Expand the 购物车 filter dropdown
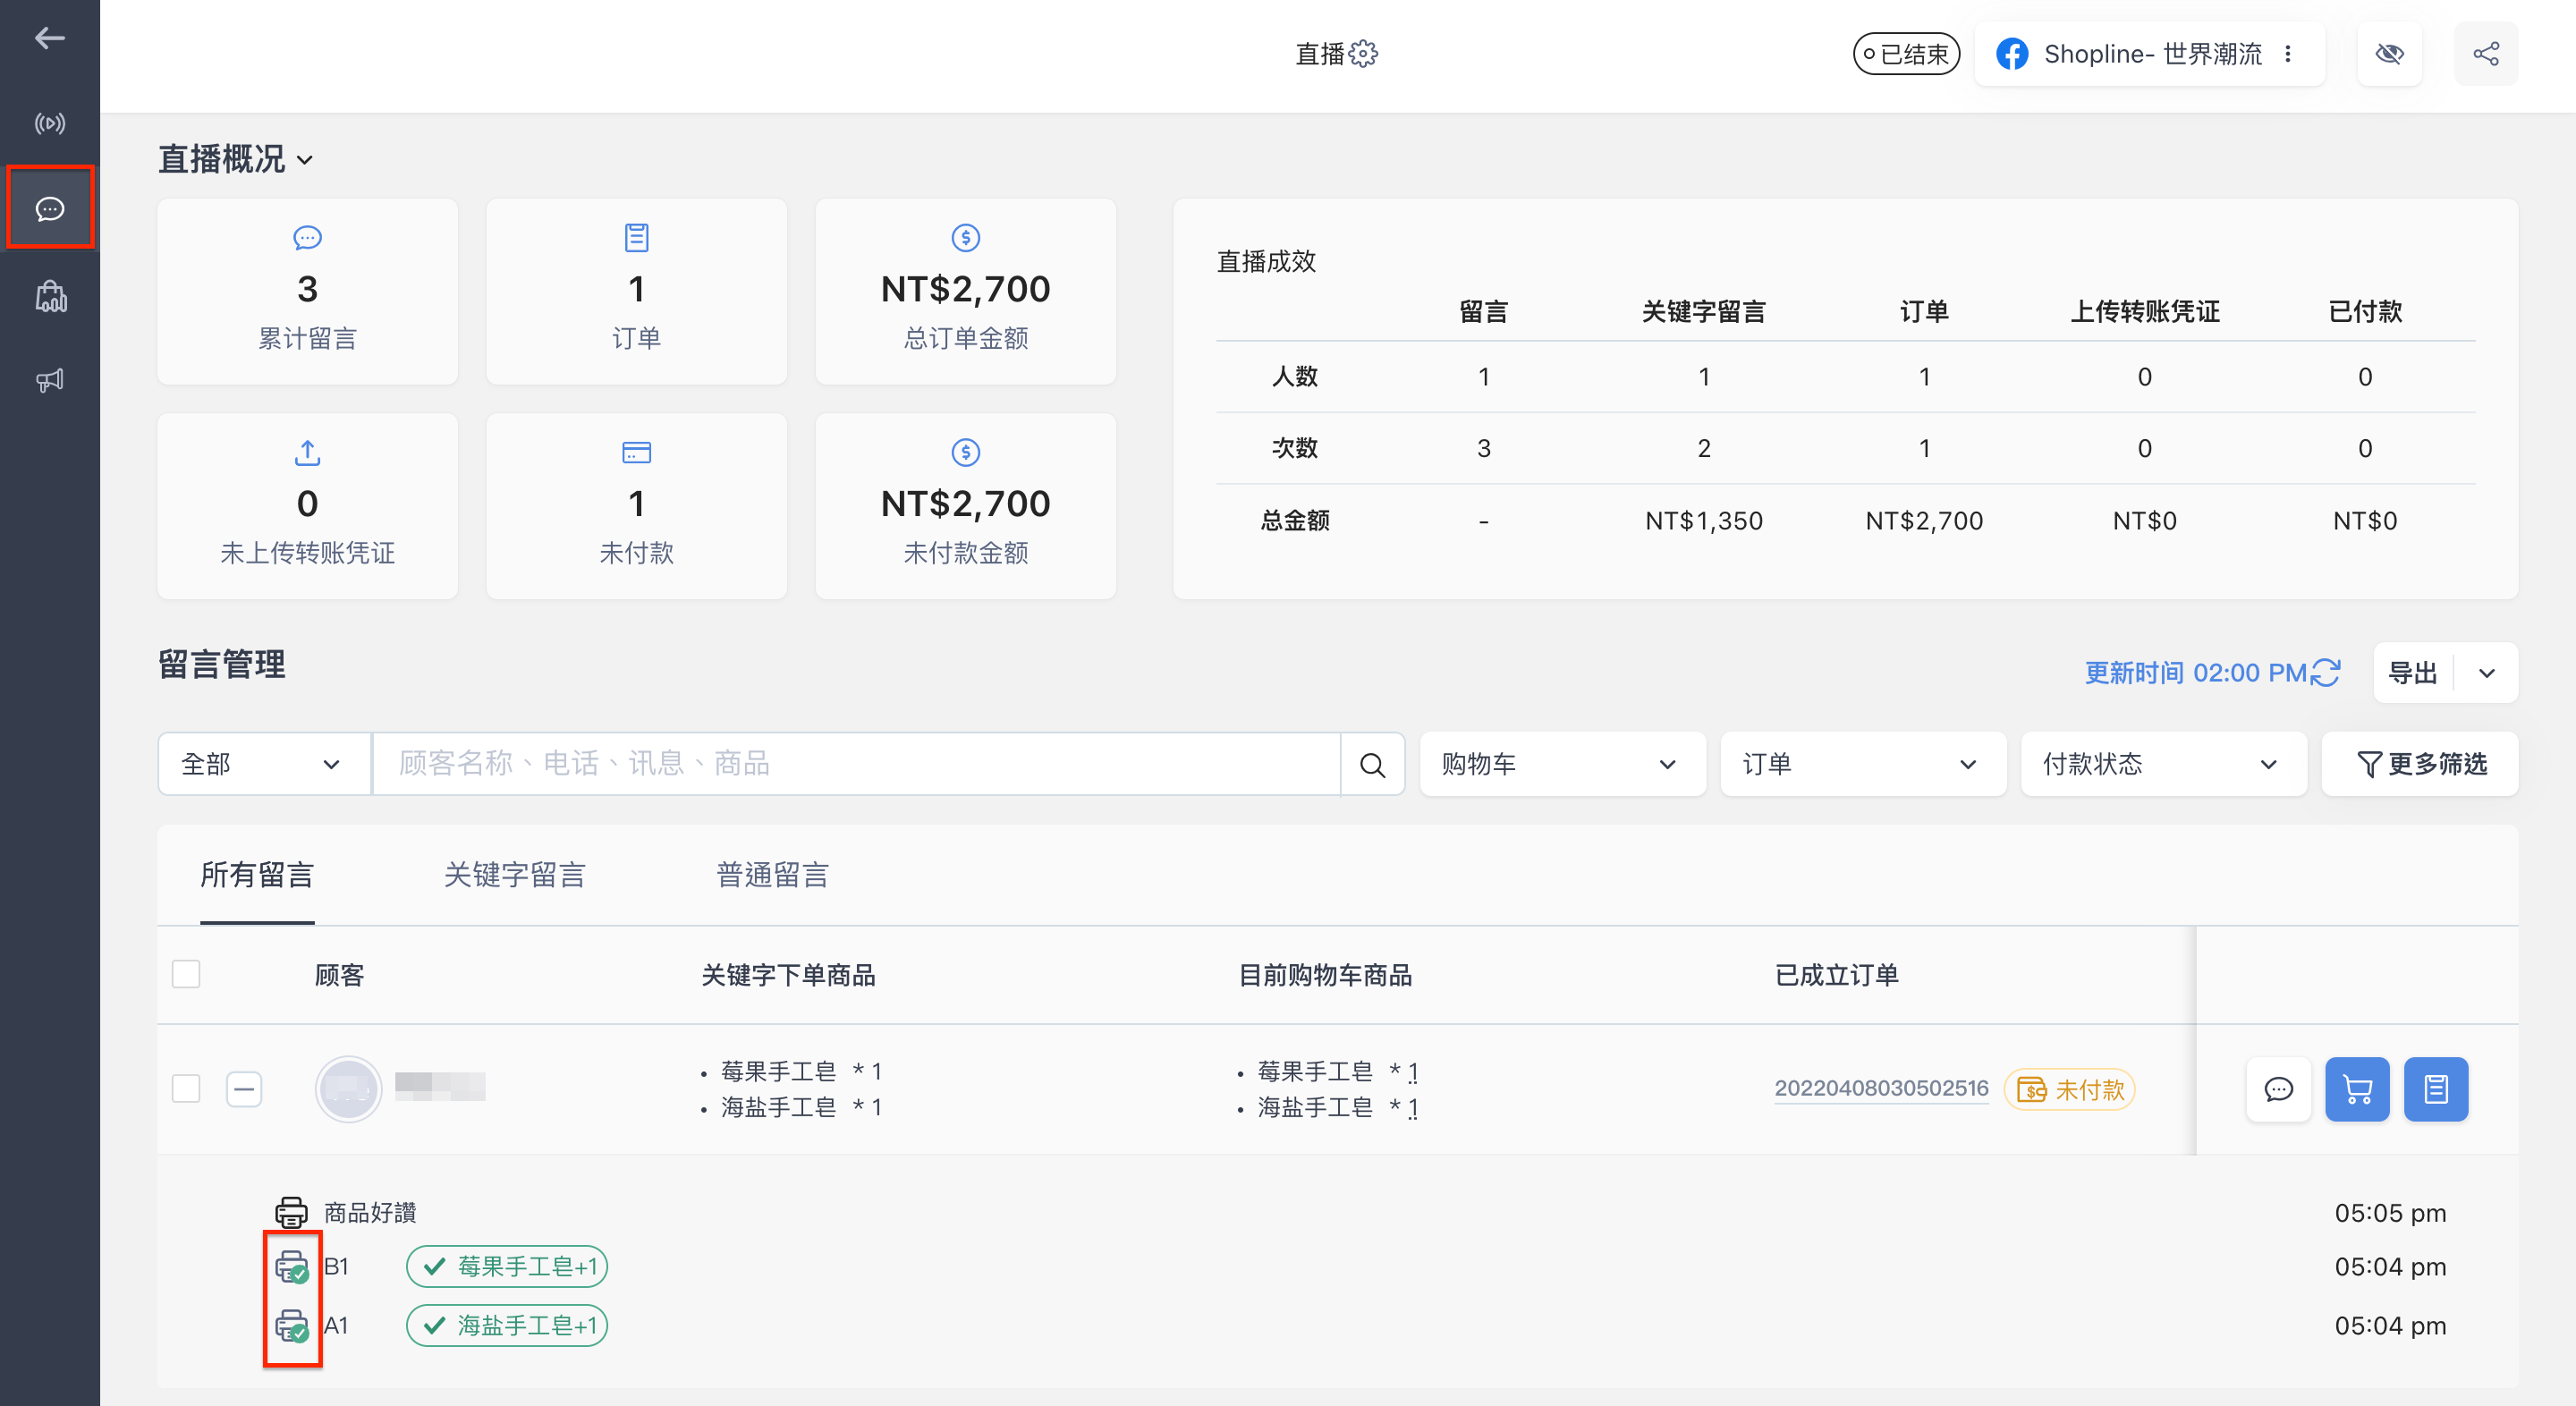The height and width of the screenshot is (1406, 2576). pyautogui.click(x=1562, y=764)
